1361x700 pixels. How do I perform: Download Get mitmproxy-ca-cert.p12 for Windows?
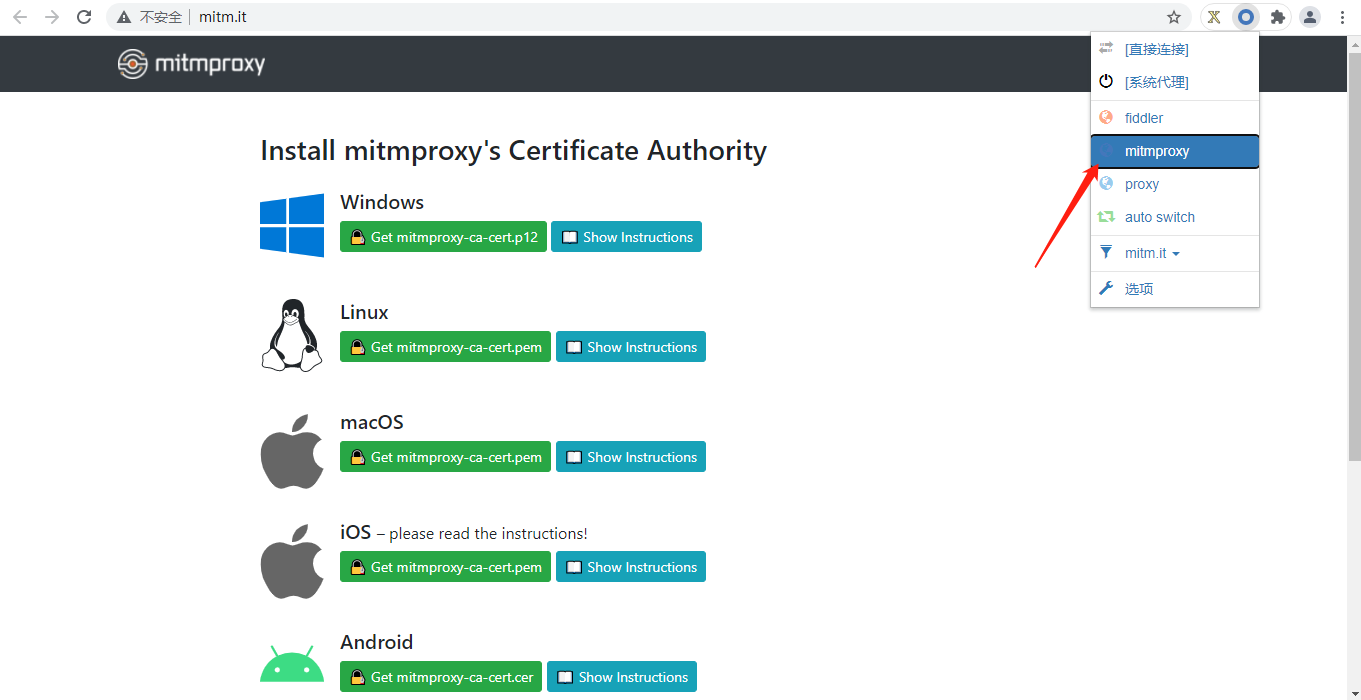click(443, 236)
